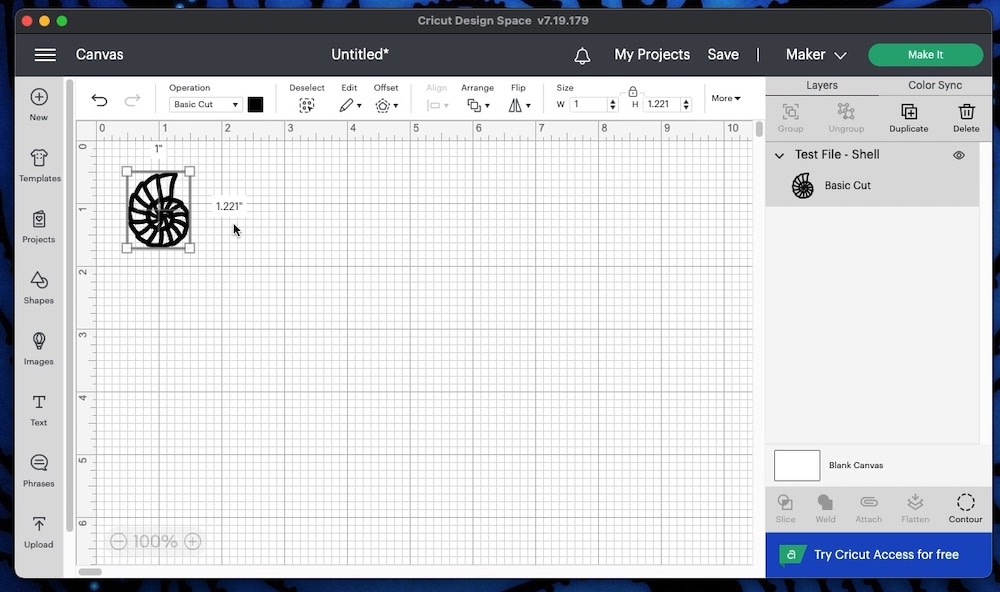Image resolution: width=1000 pixels, height=592 pixels.
Task: Click the canvas vertical scrollbar
Action: pyautogui.click(x=759, y=130)
